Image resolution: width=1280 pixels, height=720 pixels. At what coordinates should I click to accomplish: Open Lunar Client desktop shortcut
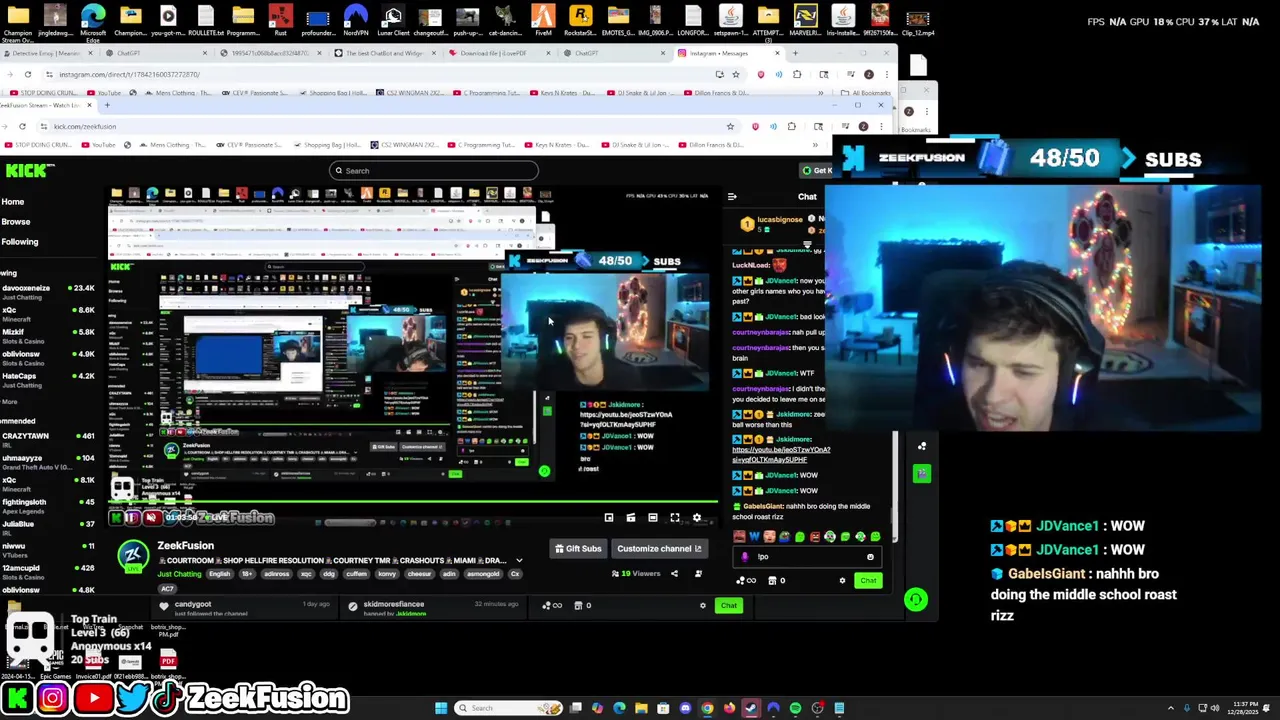click(392, 20)
